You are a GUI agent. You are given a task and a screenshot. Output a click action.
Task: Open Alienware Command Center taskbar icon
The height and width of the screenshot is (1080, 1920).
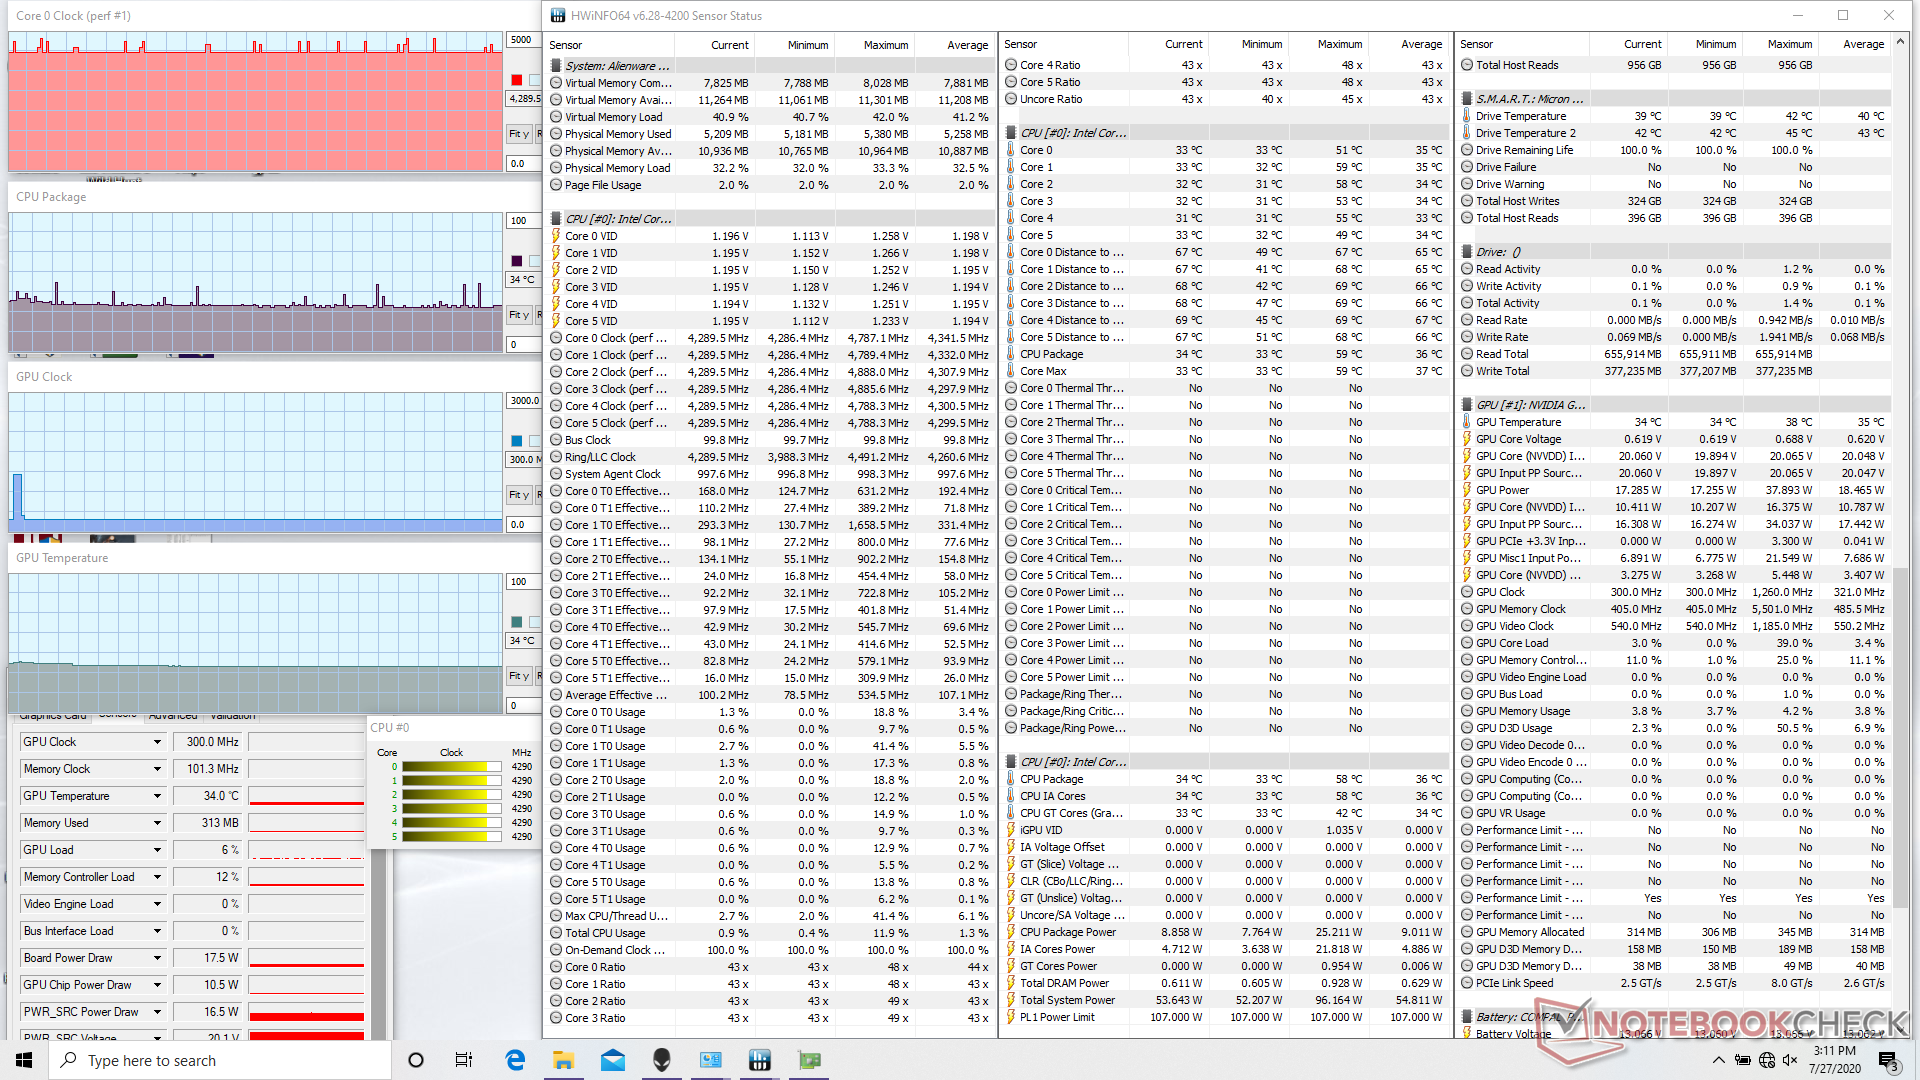pyautogui.click(x=661, y=1060)
